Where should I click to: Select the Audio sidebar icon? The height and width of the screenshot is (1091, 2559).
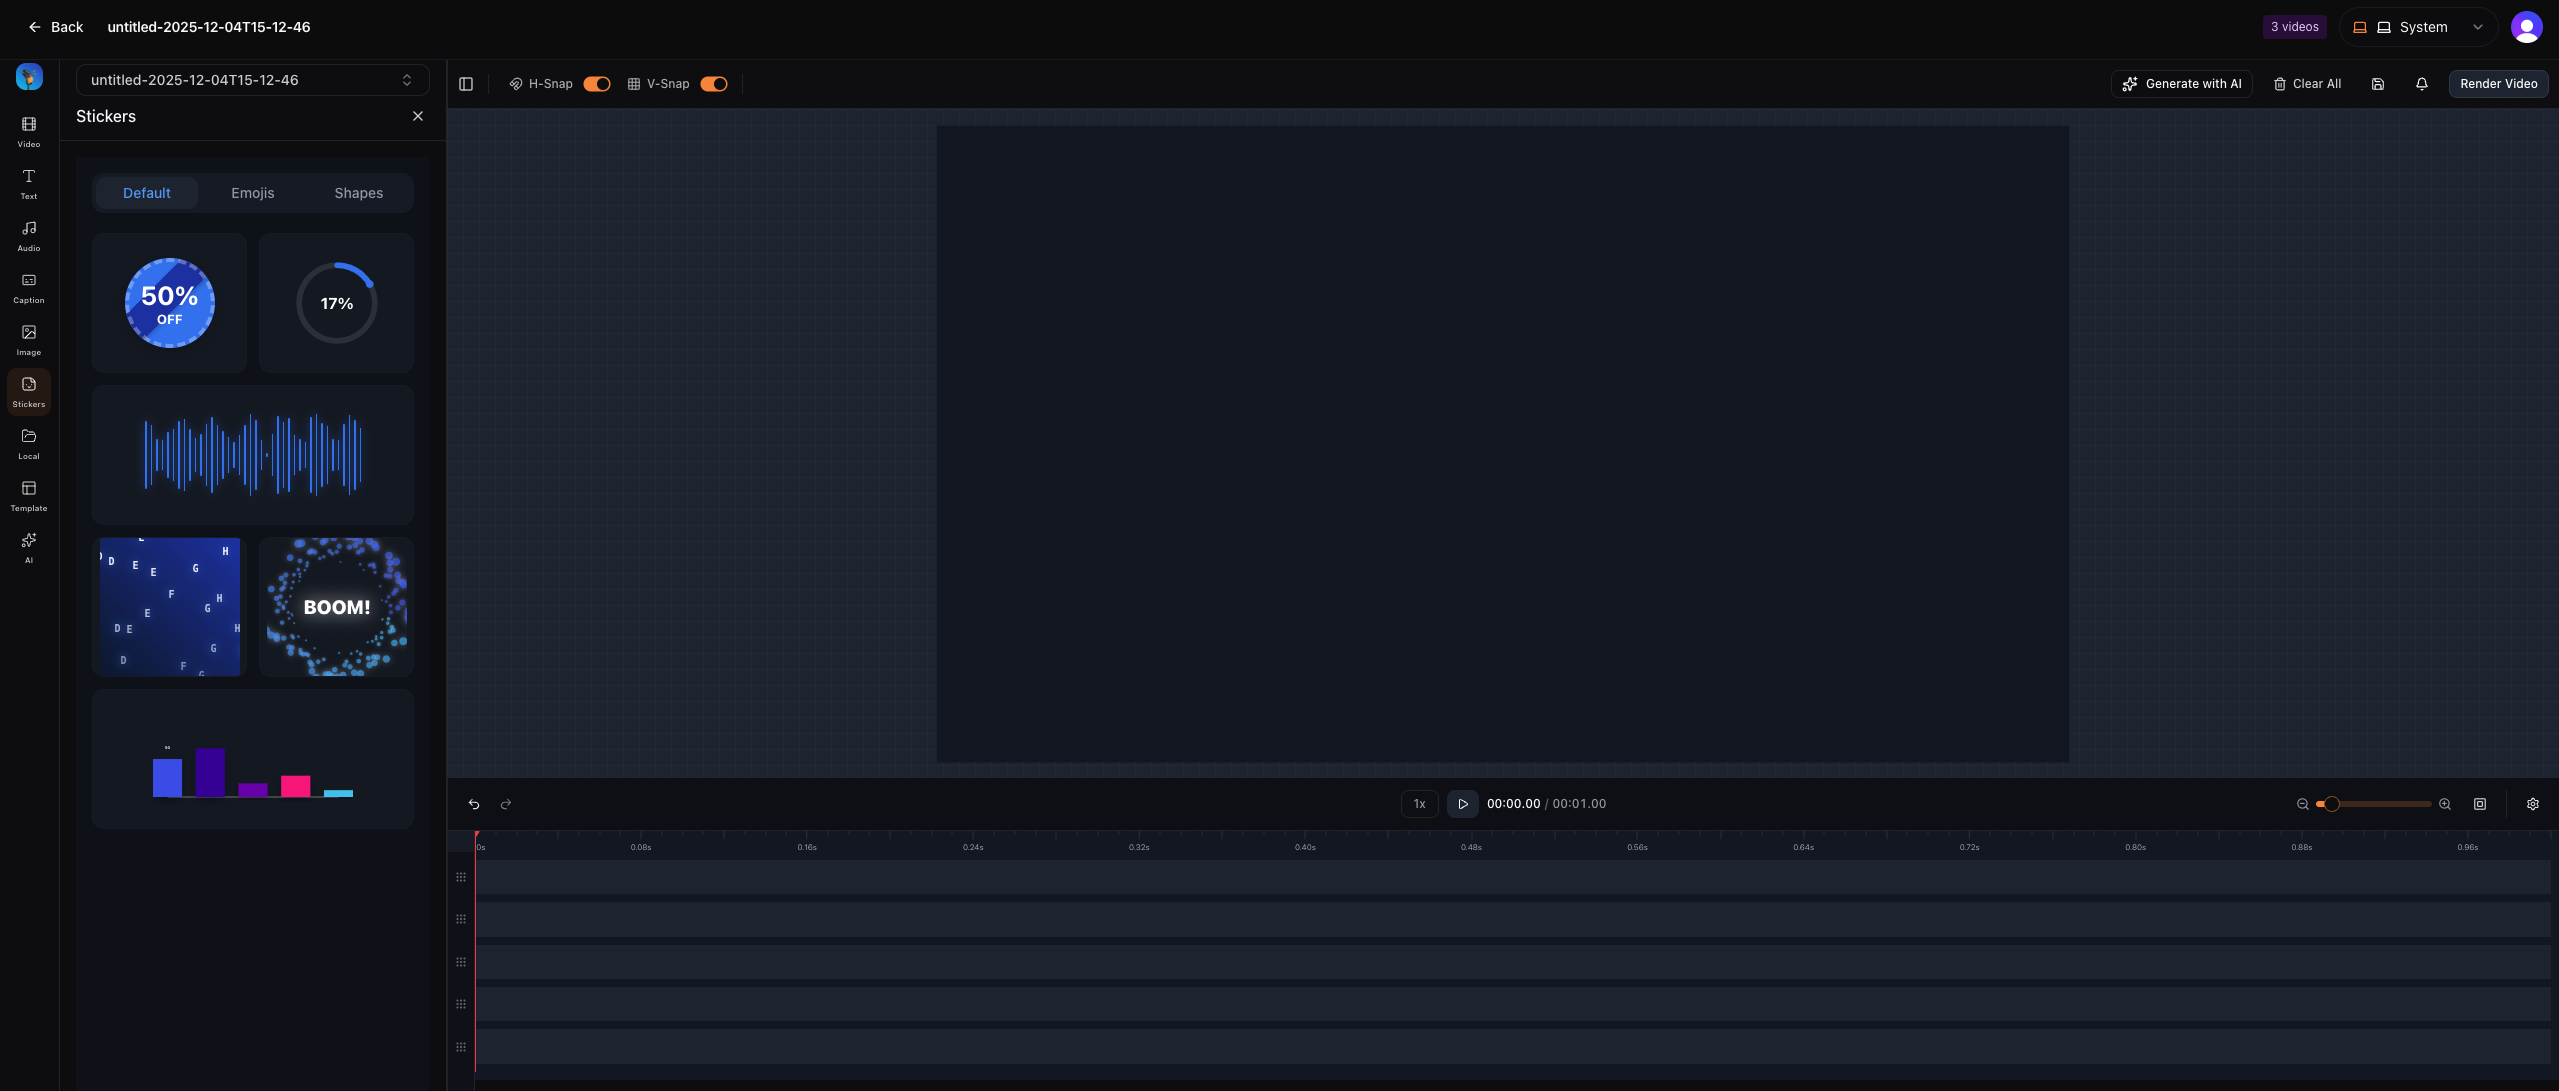[x=28, y=235]
